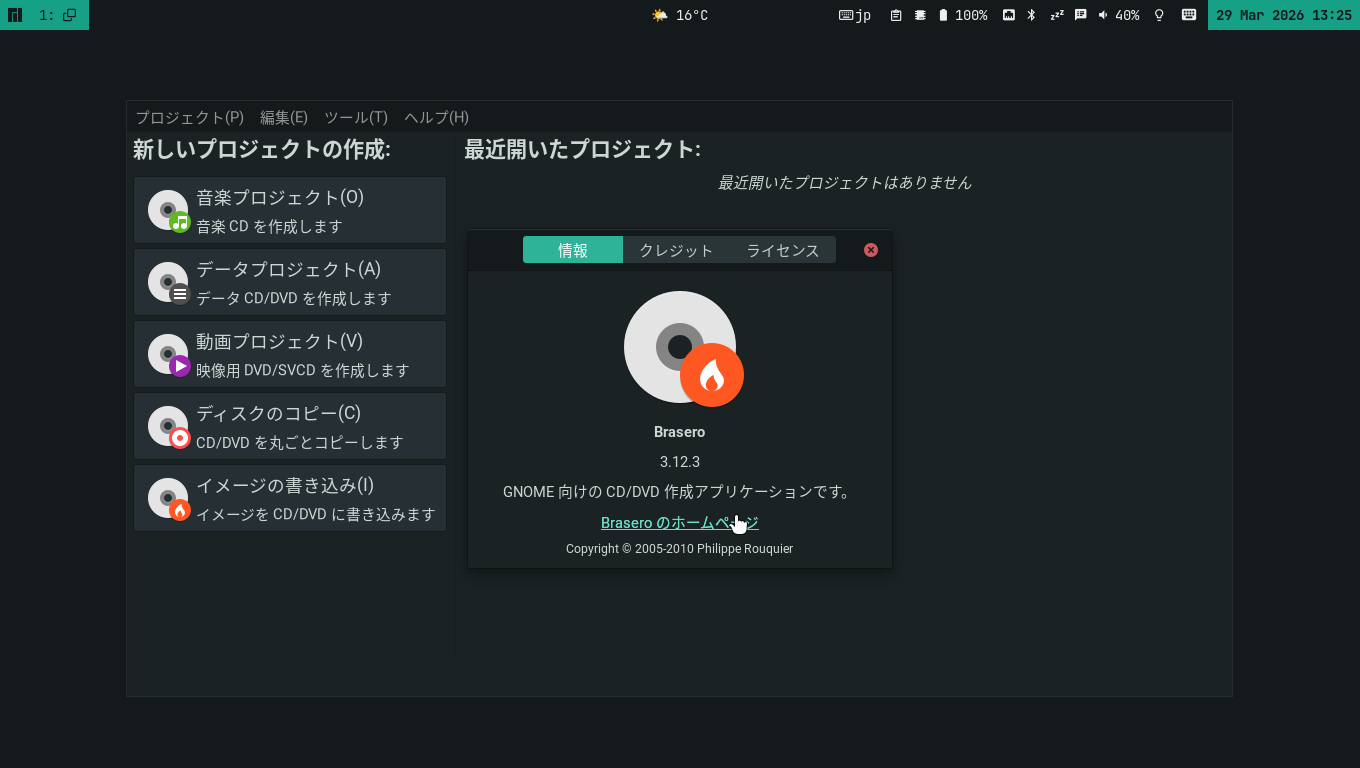This screenshot has height=768, width=1360.
Task: Click the disc copy icon with red ring
Action: tap(169, 427)
